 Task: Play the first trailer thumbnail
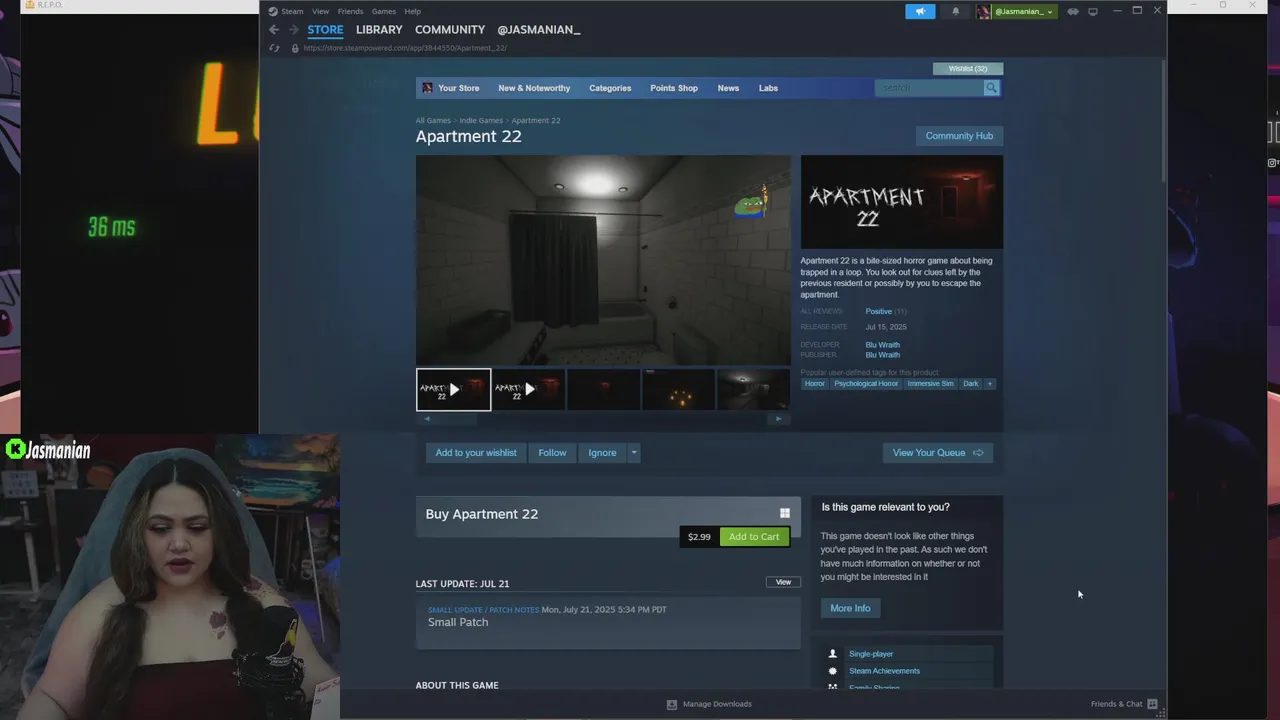click(x=453, y=390)
